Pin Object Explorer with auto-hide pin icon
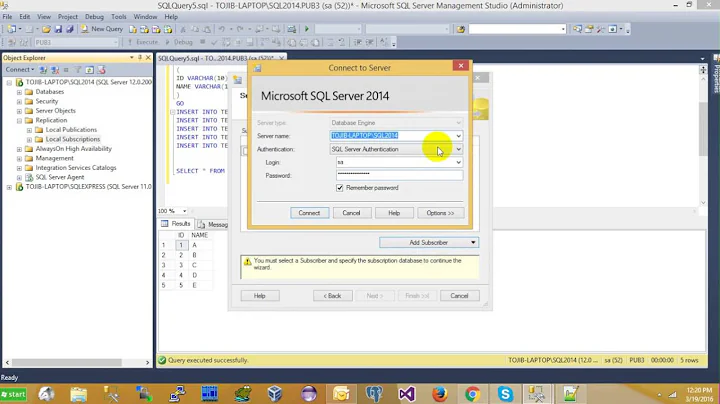 [x=140, y=58]
